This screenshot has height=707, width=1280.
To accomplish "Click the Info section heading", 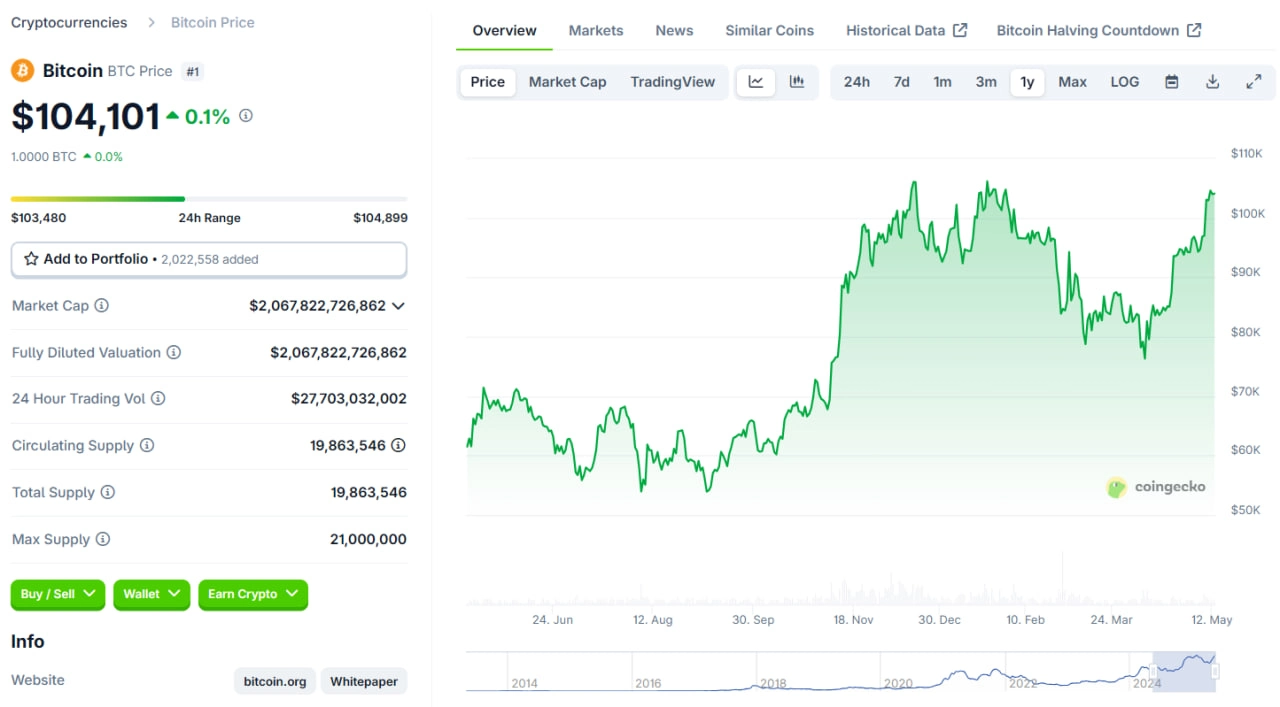I will pos(28,642).
